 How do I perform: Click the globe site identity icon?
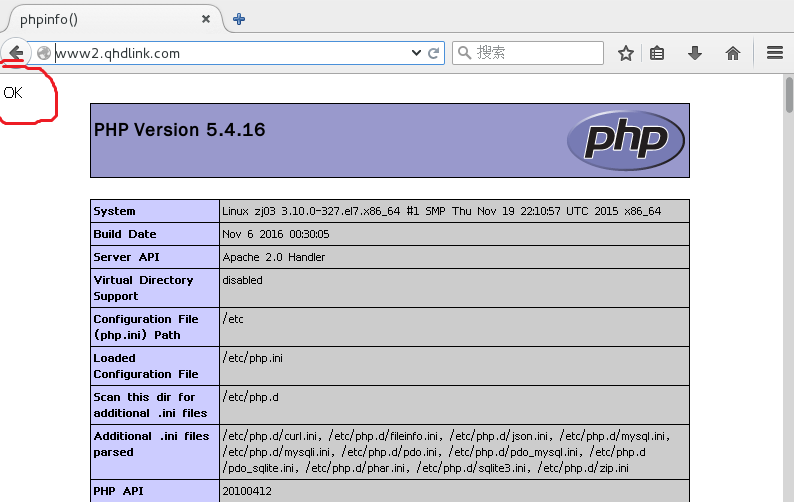tap(44, 53)
